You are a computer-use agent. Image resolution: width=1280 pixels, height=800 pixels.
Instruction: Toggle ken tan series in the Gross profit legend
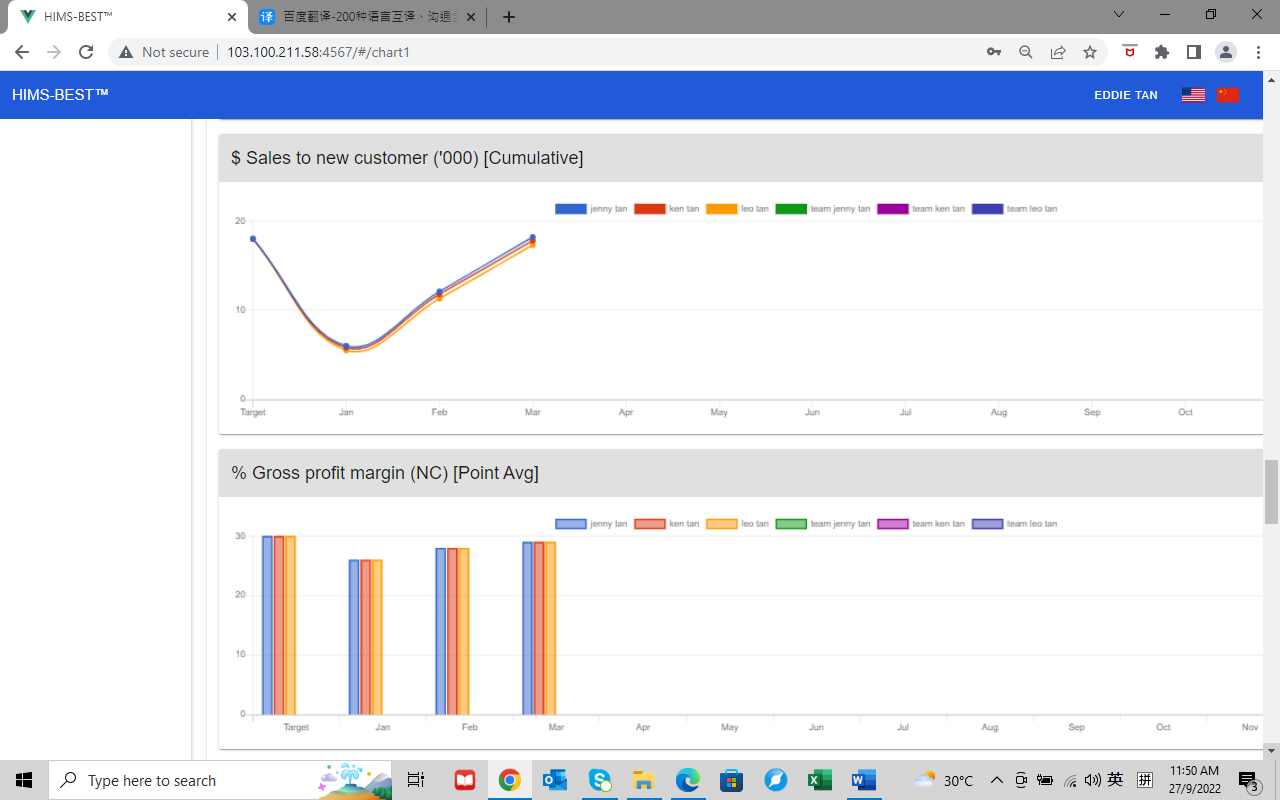coord(668,524)
